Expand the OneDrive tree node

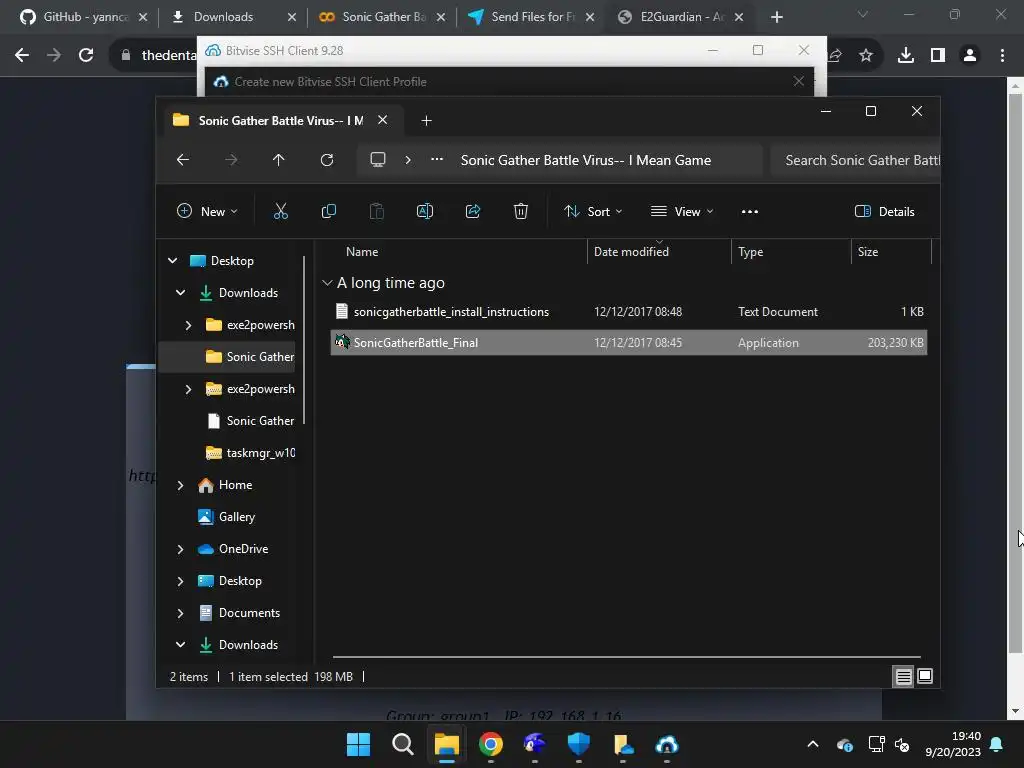tap(180, 549)
